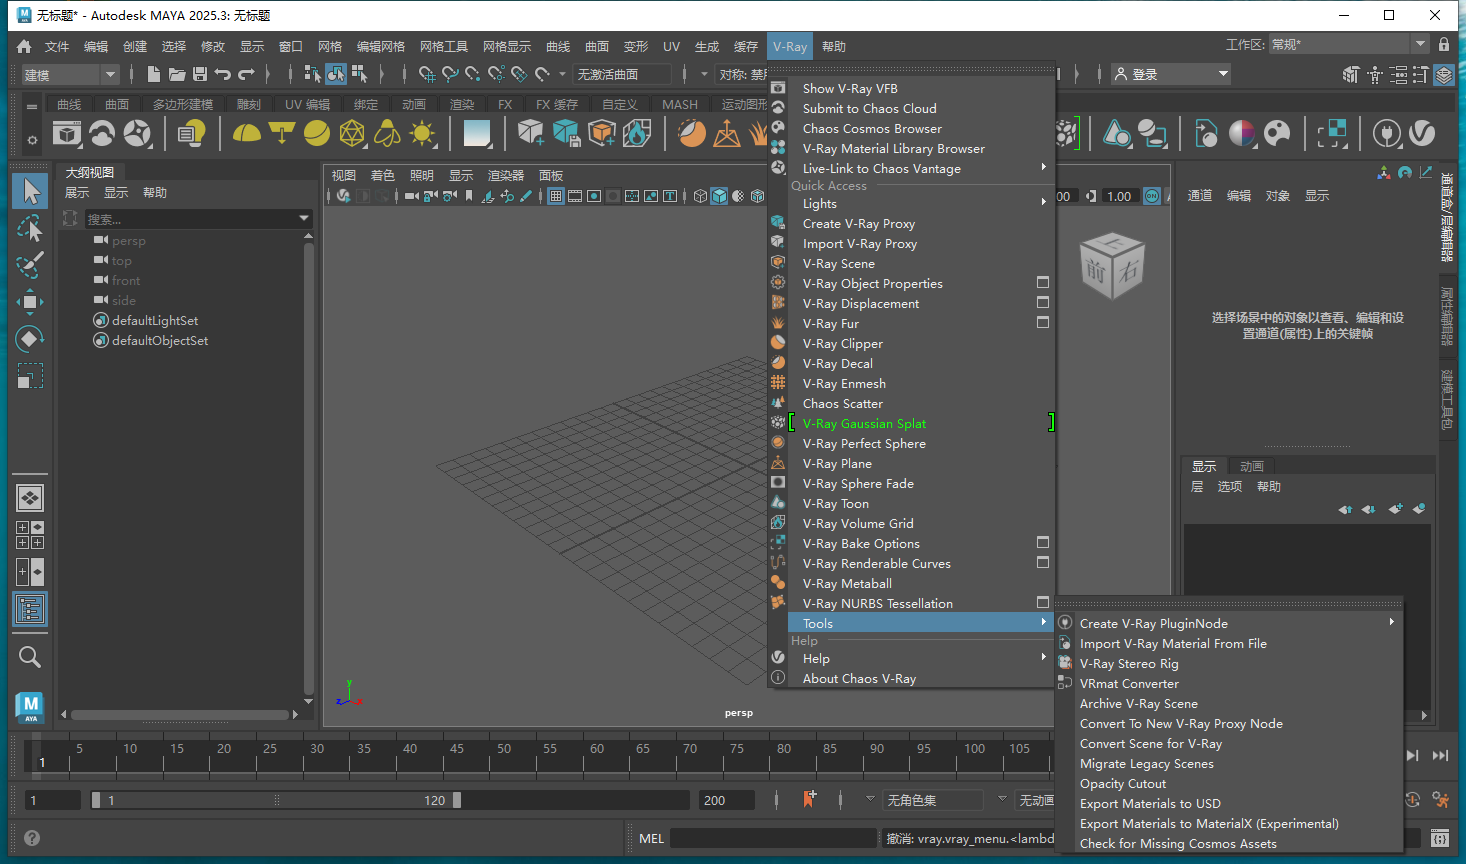Click Export Materials to USD
This screenshot has width=1466, height=864.
pos(1150,803)
